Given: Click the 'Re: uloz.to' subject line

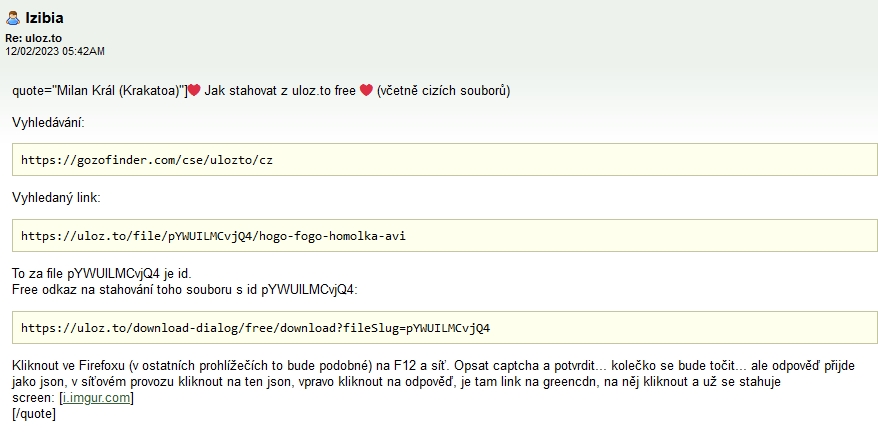Looking at the screenshot, I should click(x=34, y=38).
